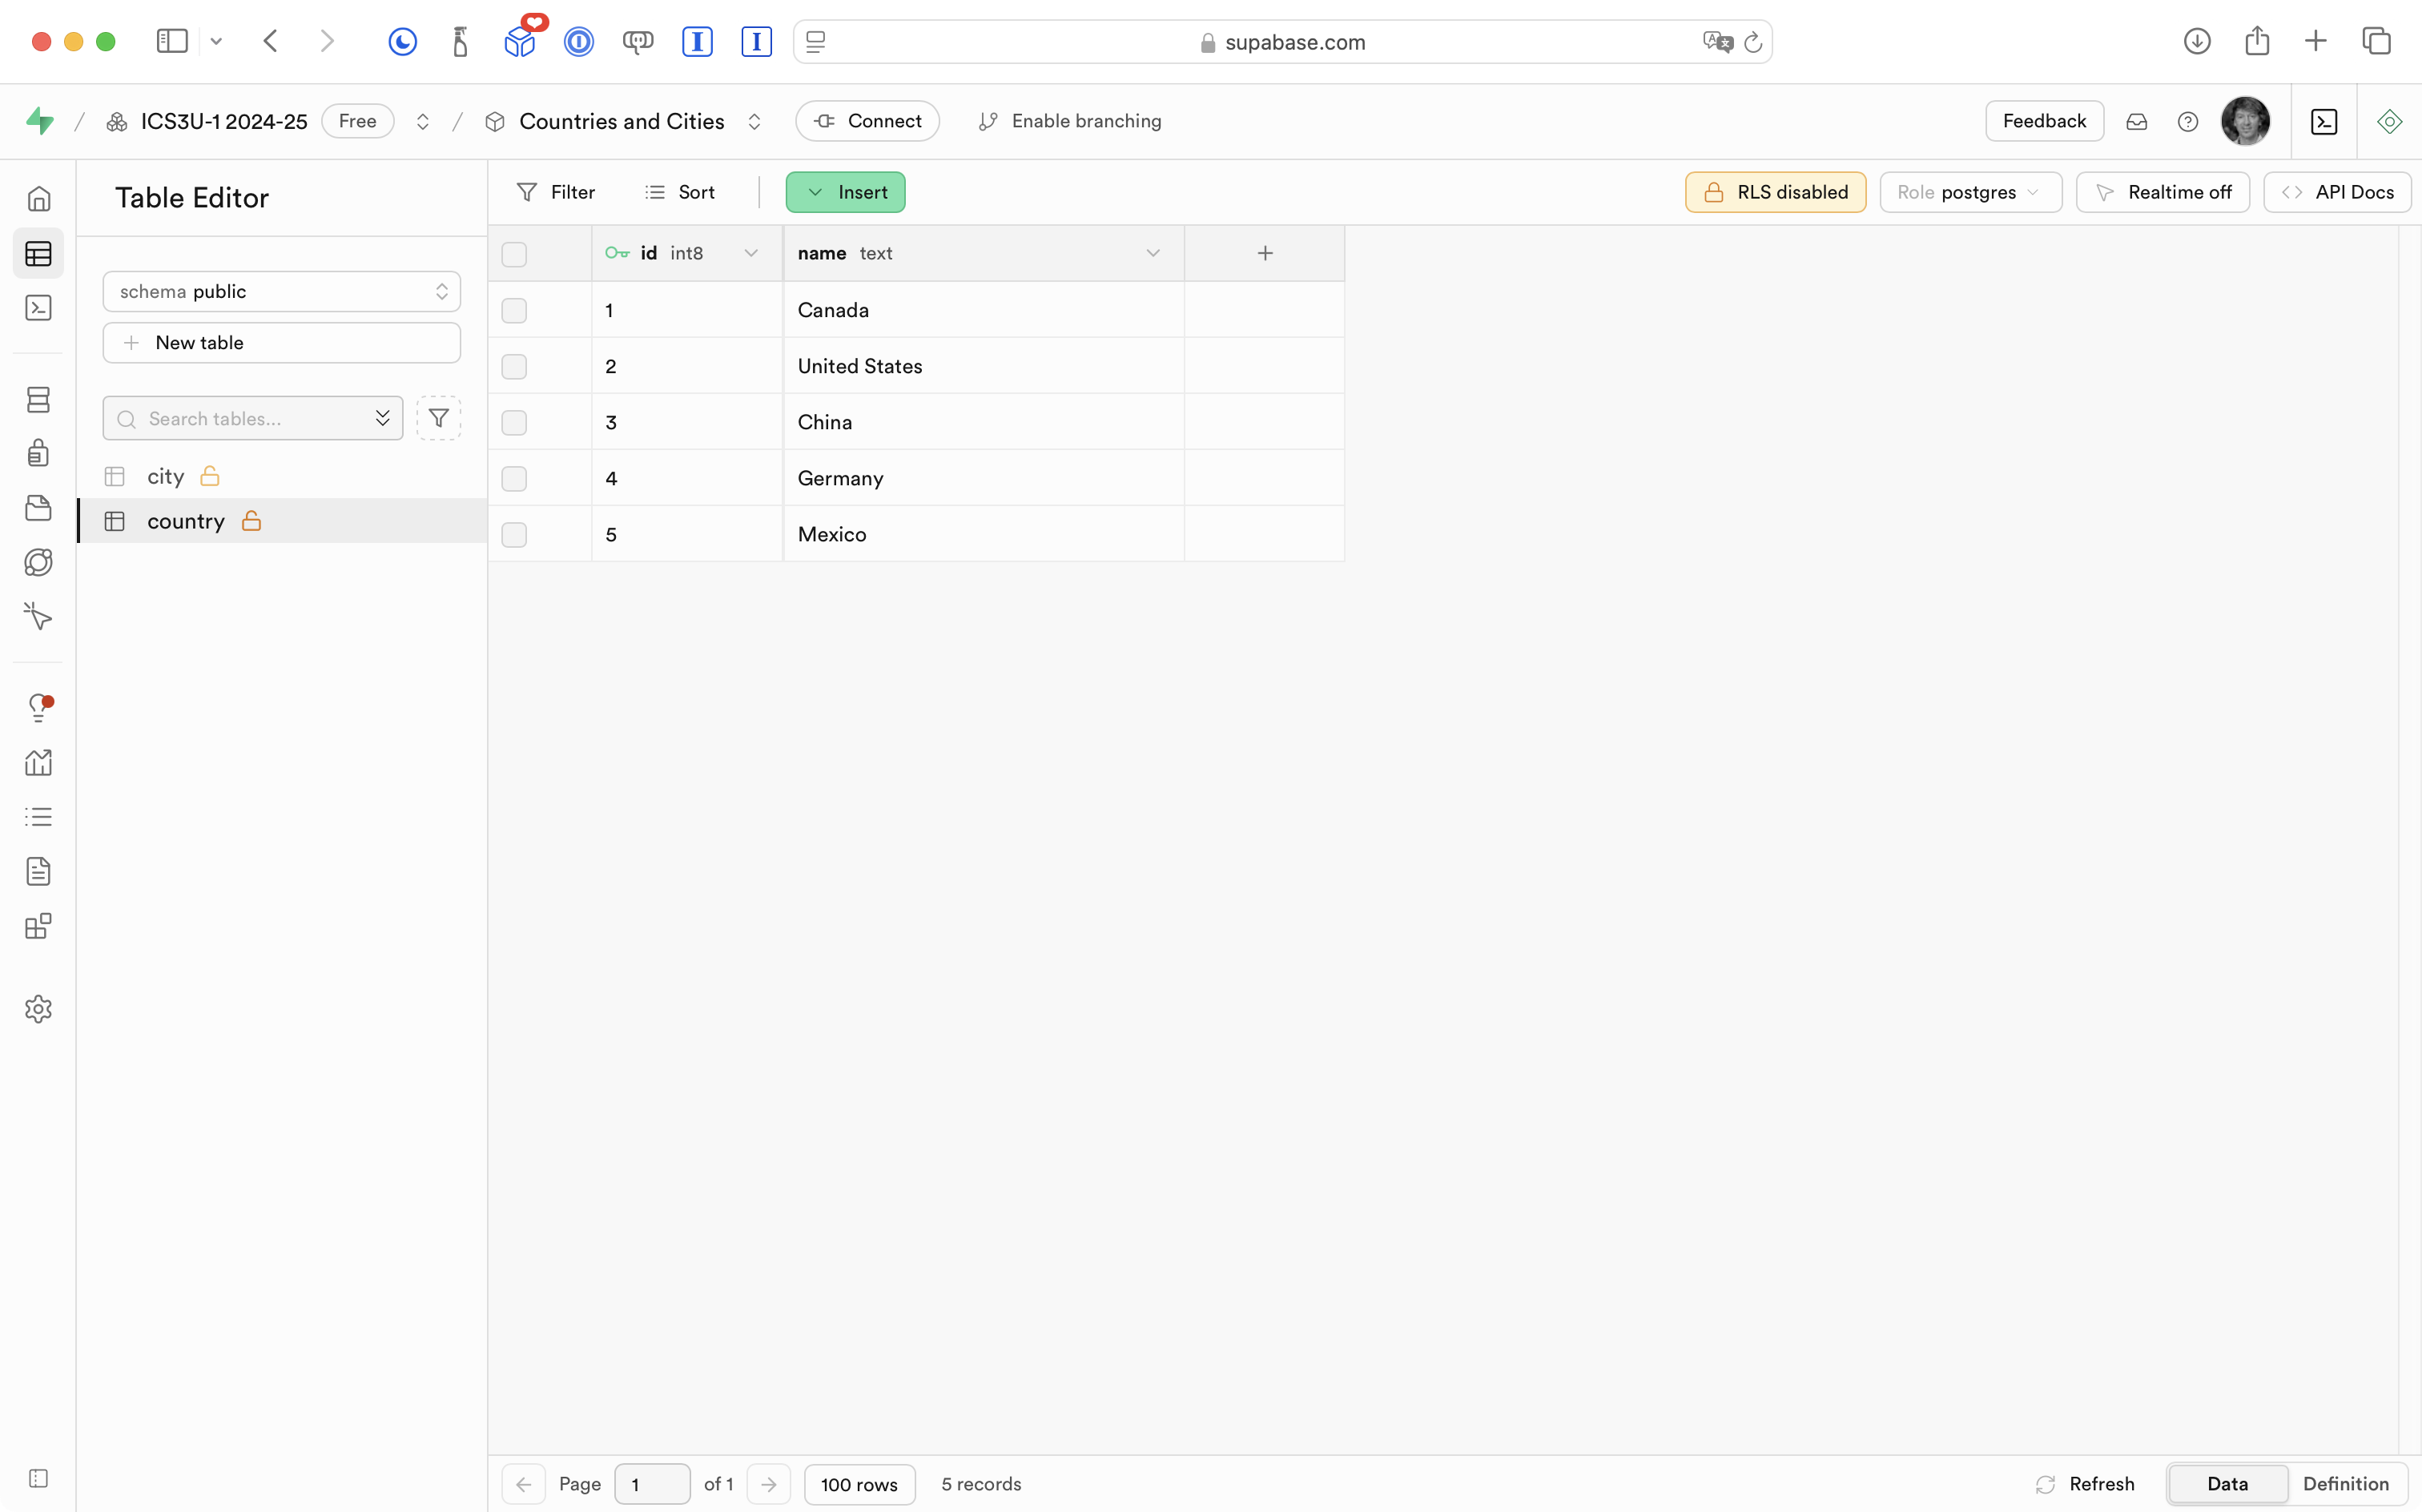2422x1512 pixels.
Task: Open the Database sidebar icon
Action: pos(38,400)
